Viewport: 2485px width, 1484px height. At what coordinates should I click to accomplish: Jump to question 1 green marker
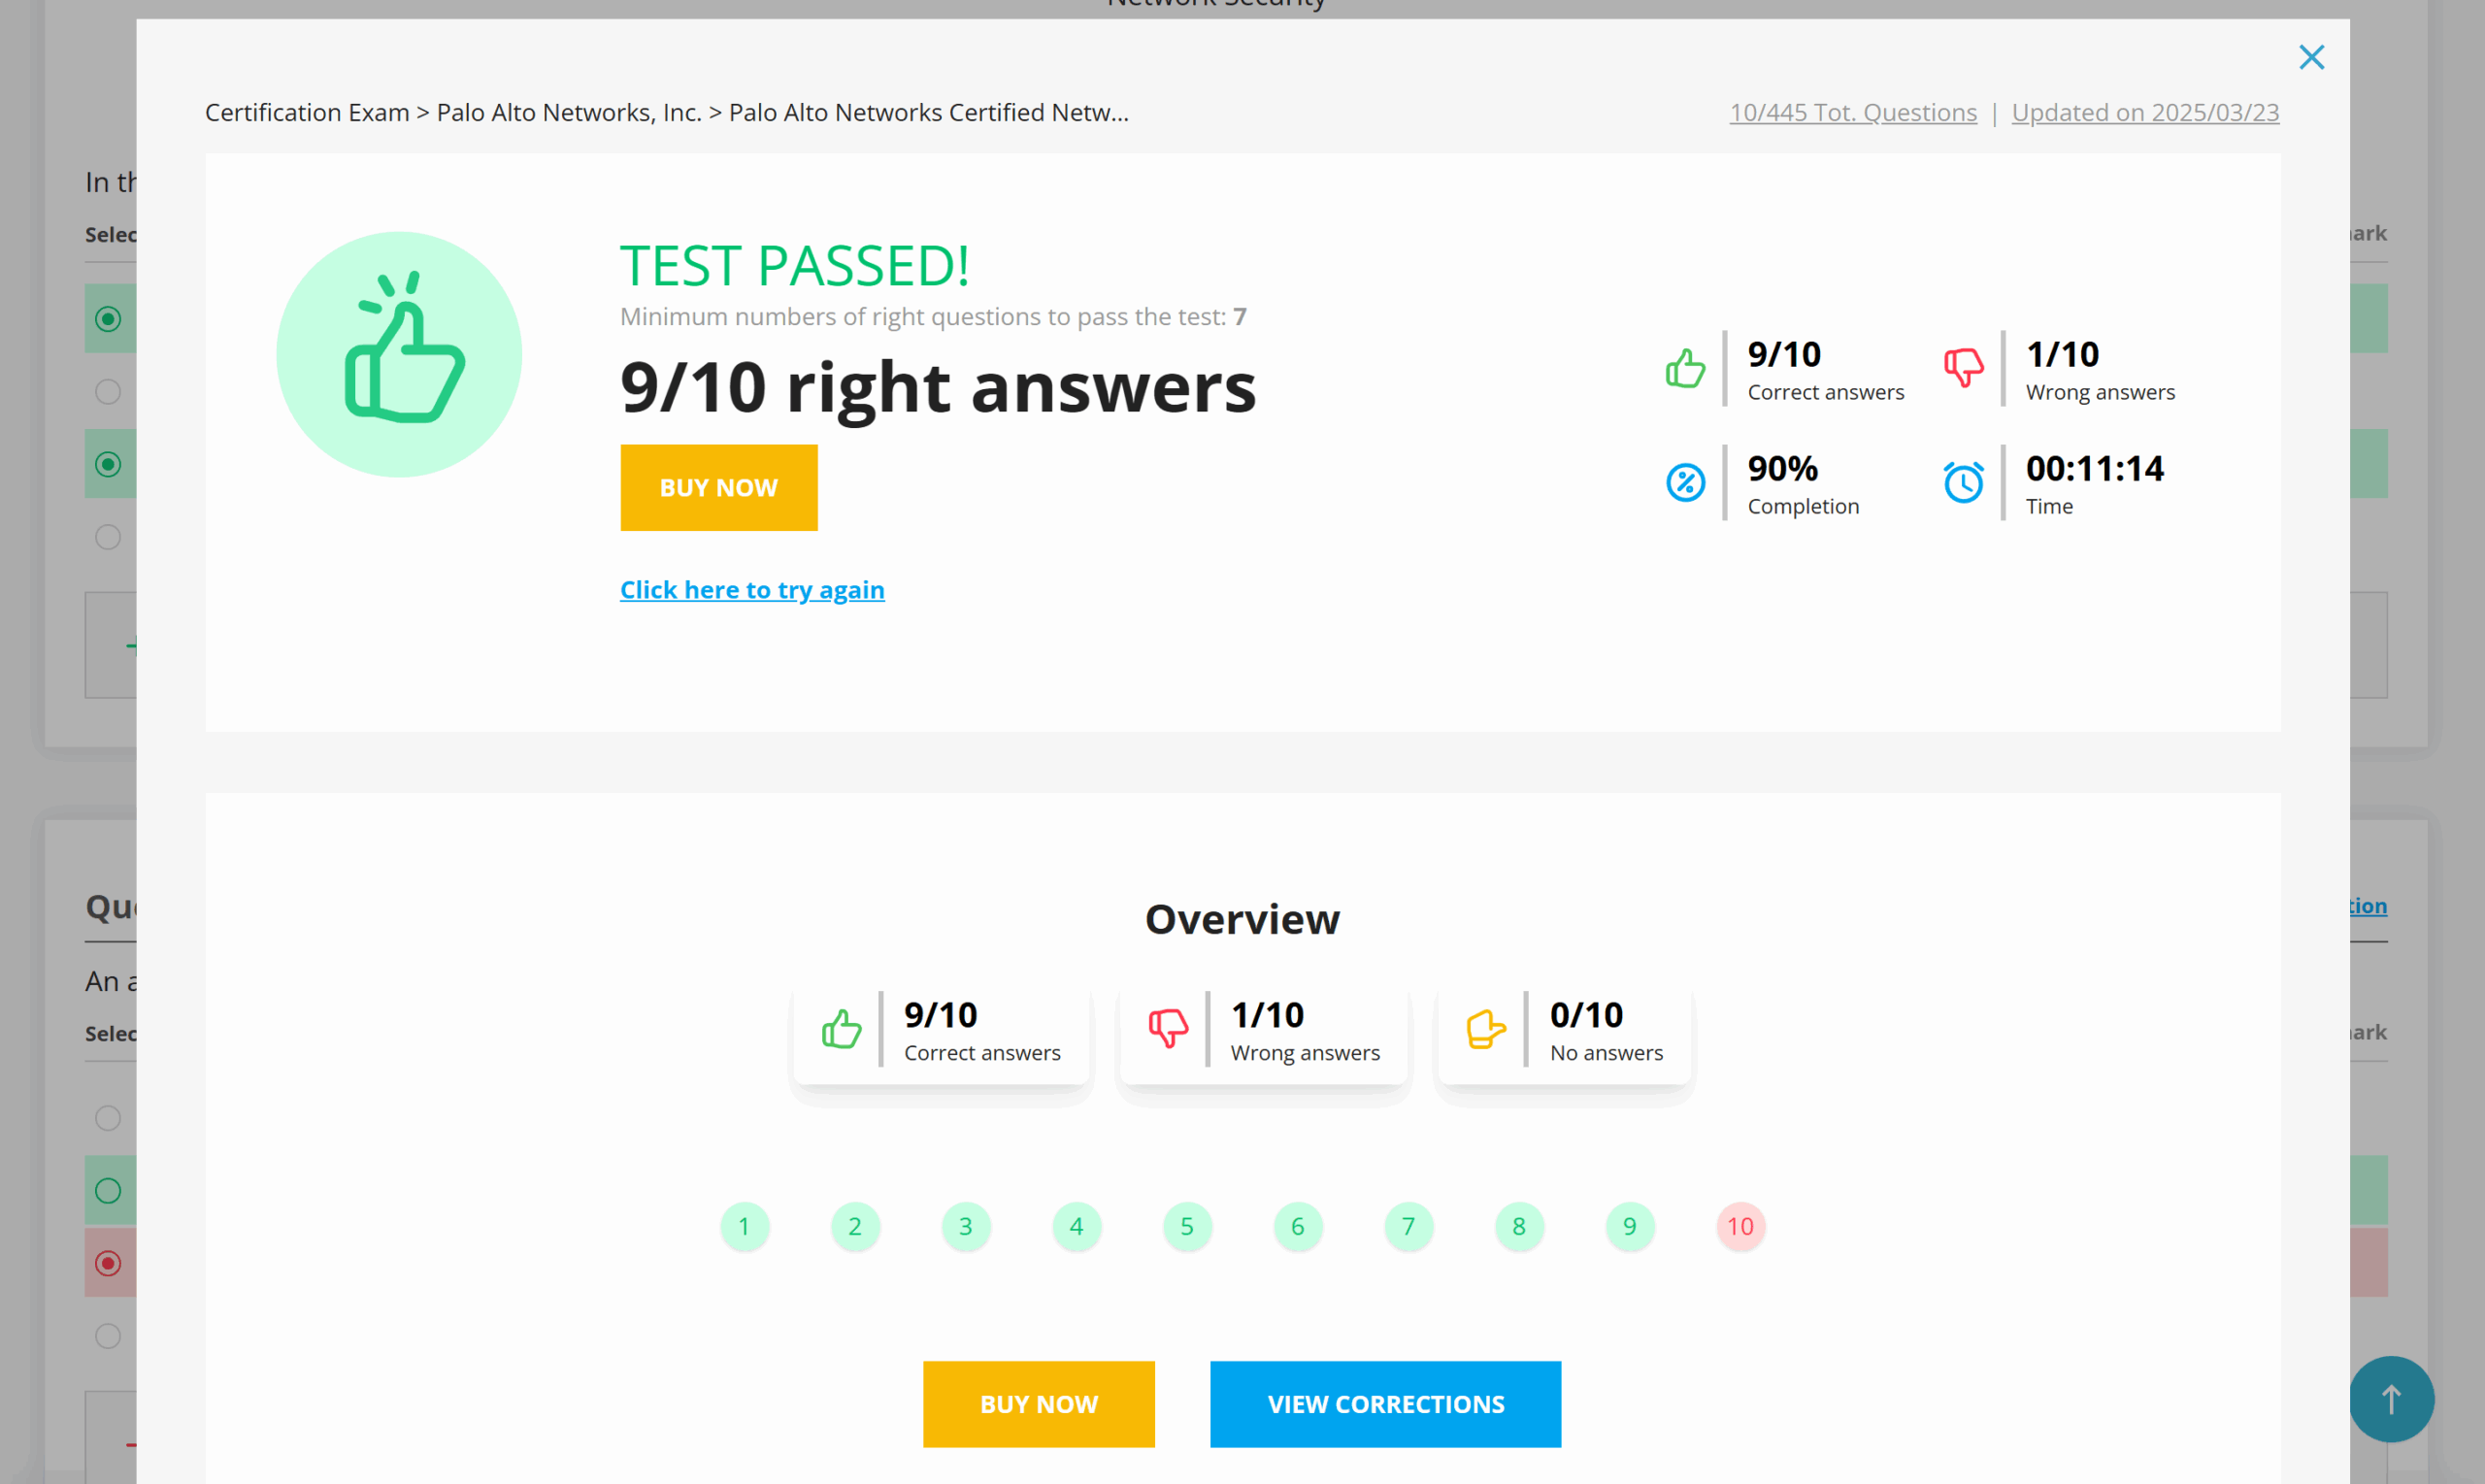pyautogui.click(x=744, y=1227)
